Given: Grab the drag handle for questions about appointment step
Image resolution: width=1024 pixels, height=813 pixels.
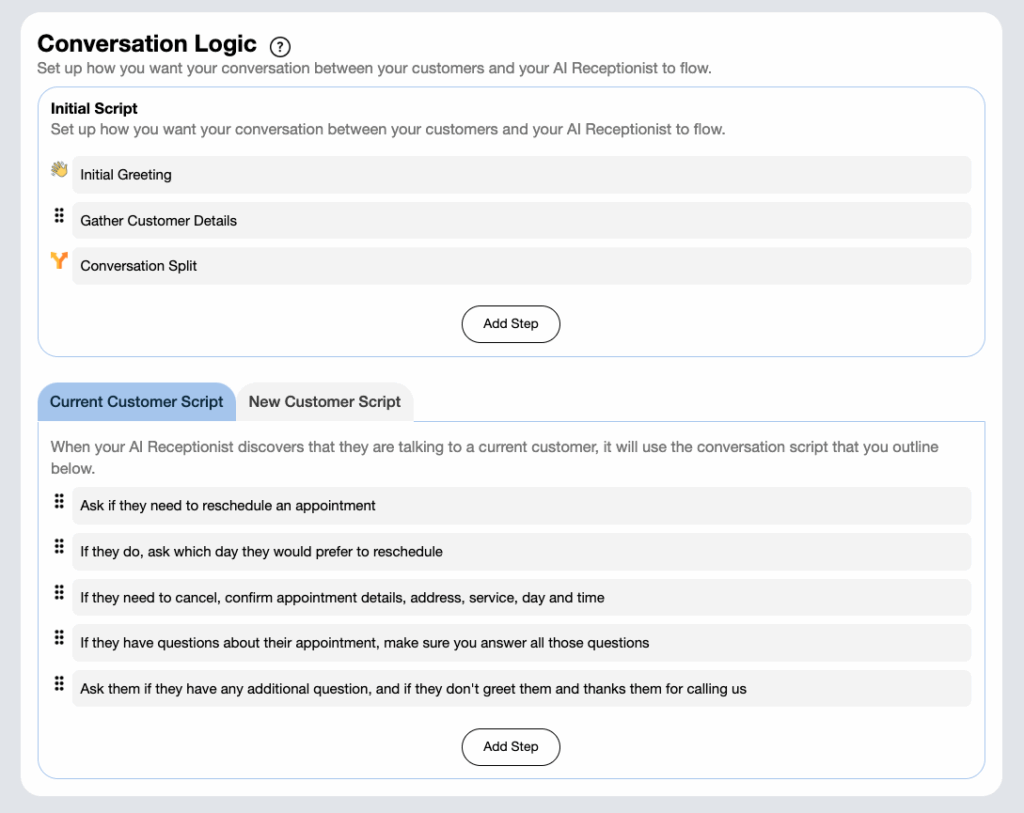Looking at the screenshot, I should tap(59, 637).
